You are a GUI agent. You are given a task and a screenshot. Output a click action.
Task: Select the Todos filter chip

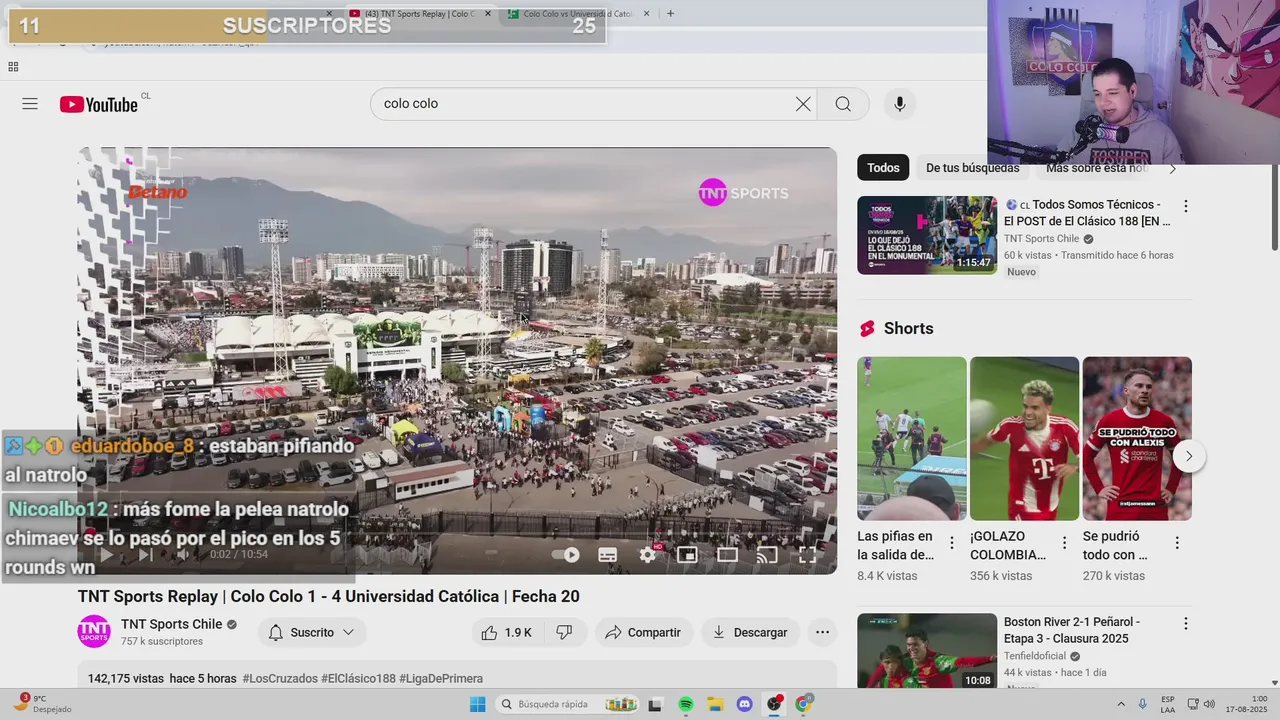pos(883,168)
